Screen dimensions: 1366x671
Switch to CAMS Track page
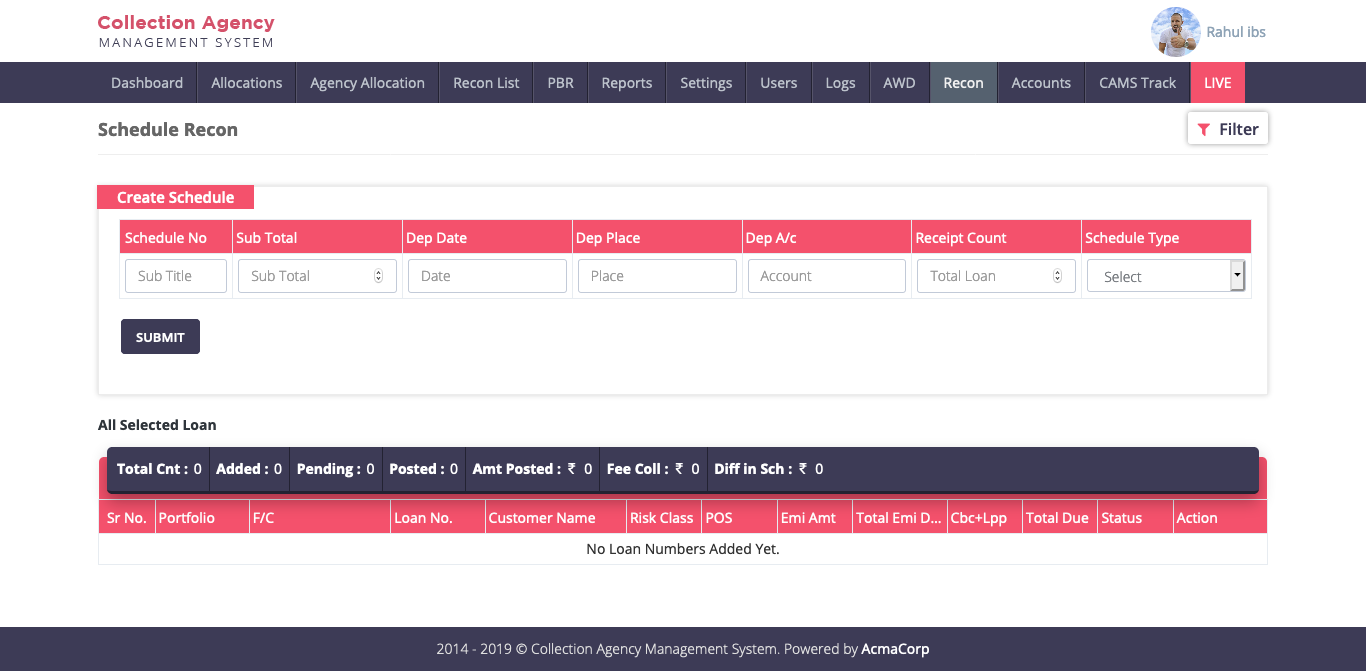(x=1137, y=83)
